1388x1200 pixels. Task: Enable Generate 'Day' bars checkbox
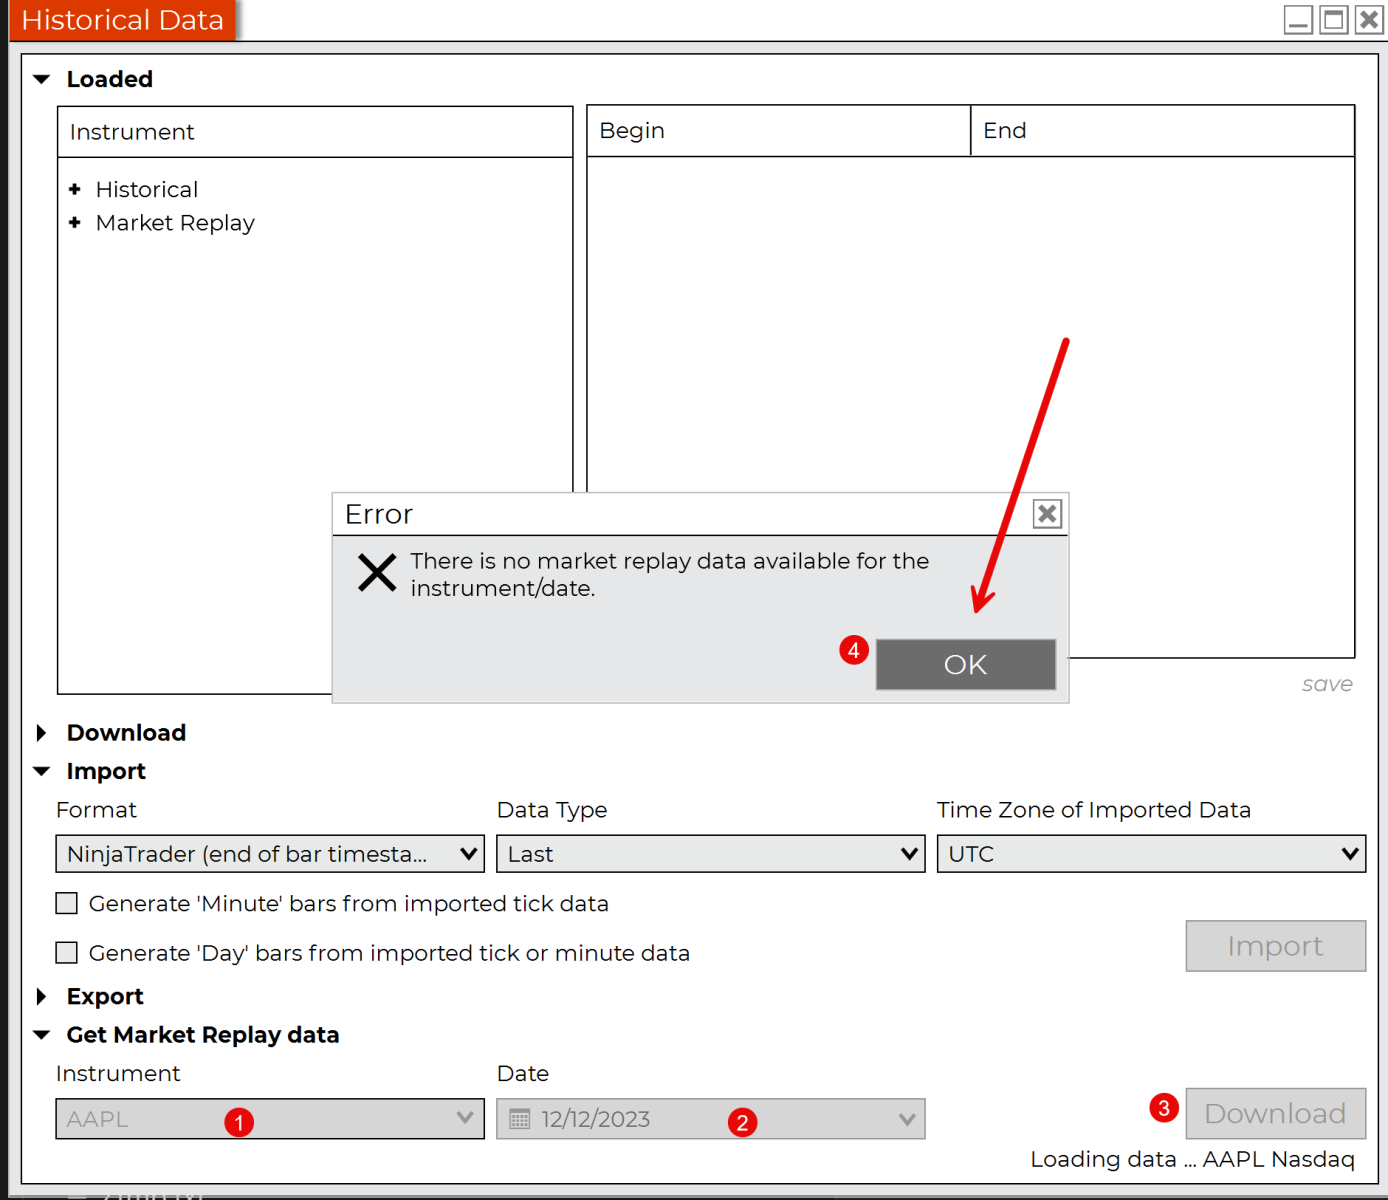pos(67,953)
